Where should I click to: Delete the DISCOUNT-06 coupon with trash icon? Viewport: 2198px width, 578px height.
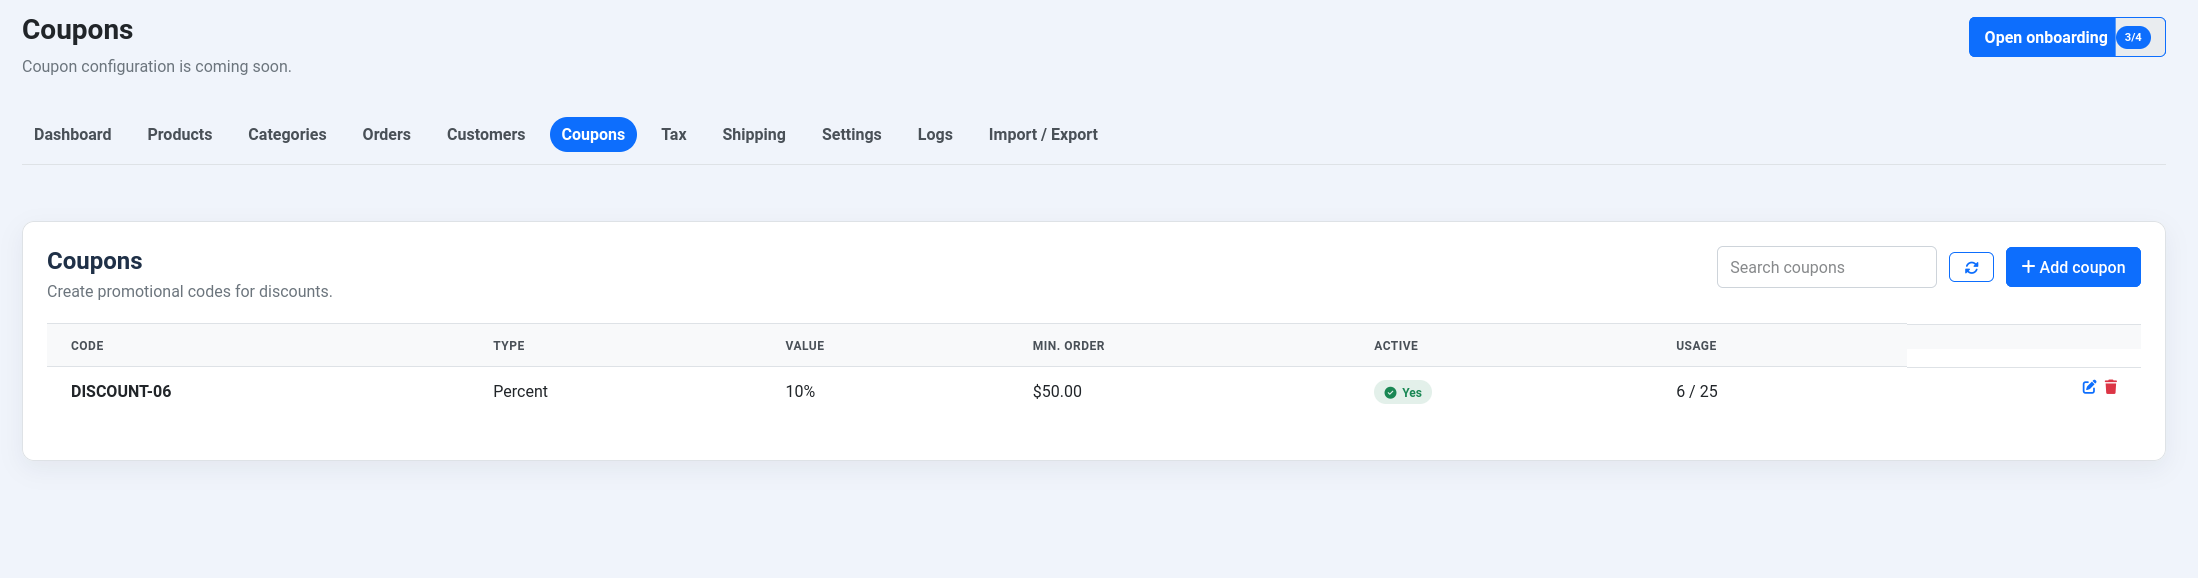tap(2111, 387)
